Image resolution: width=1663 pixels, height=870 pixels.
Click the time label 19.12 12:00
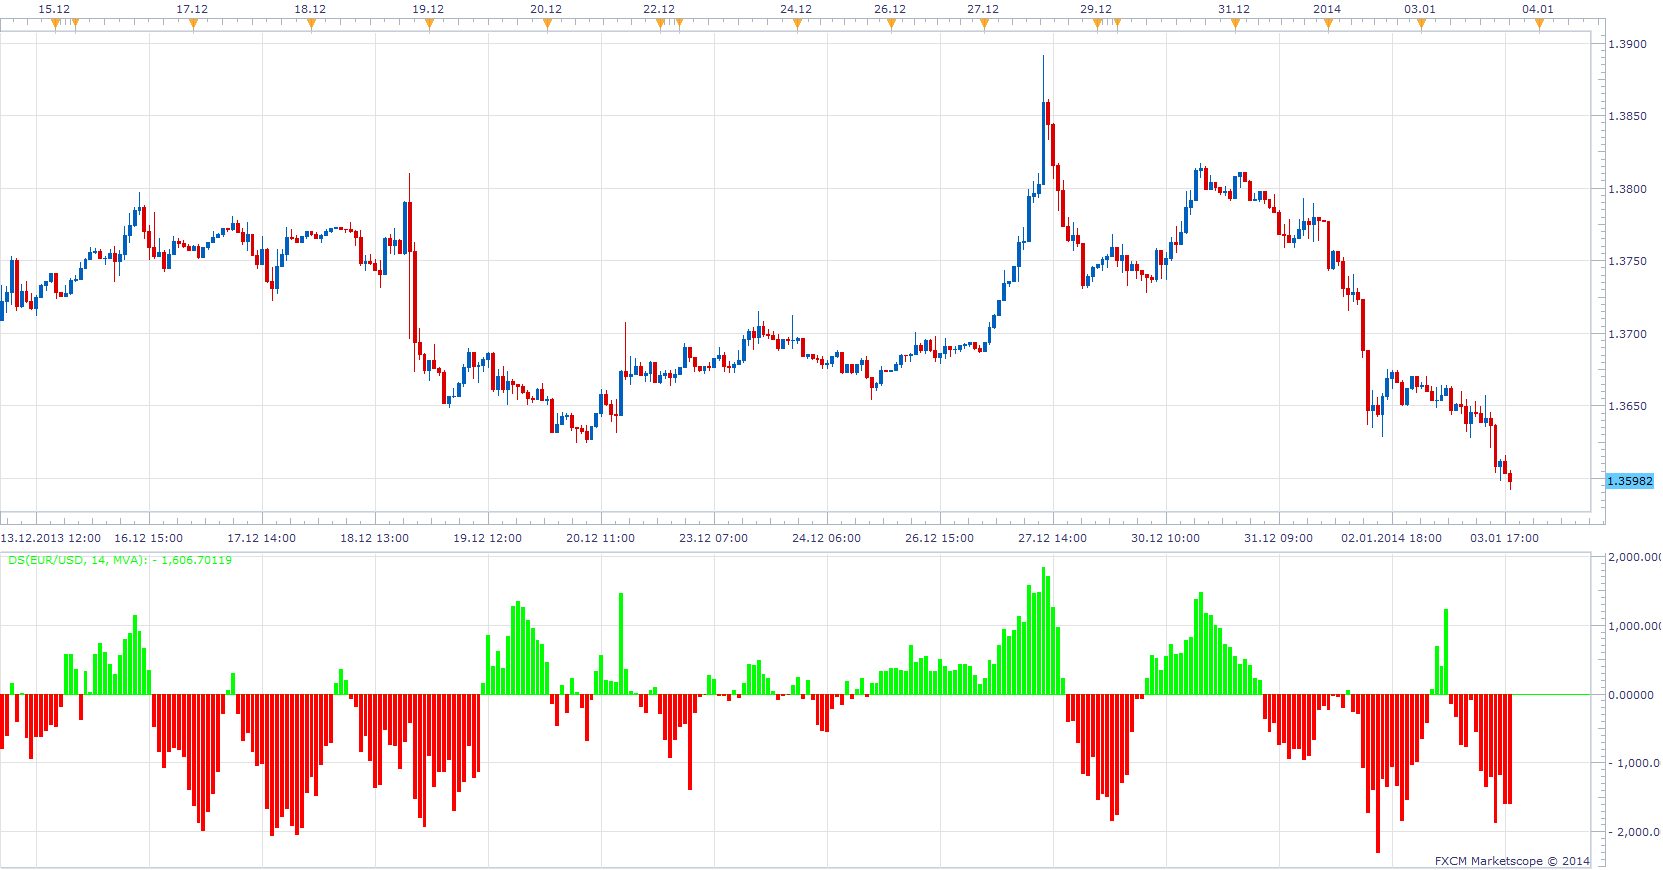(x=487, y=538)
